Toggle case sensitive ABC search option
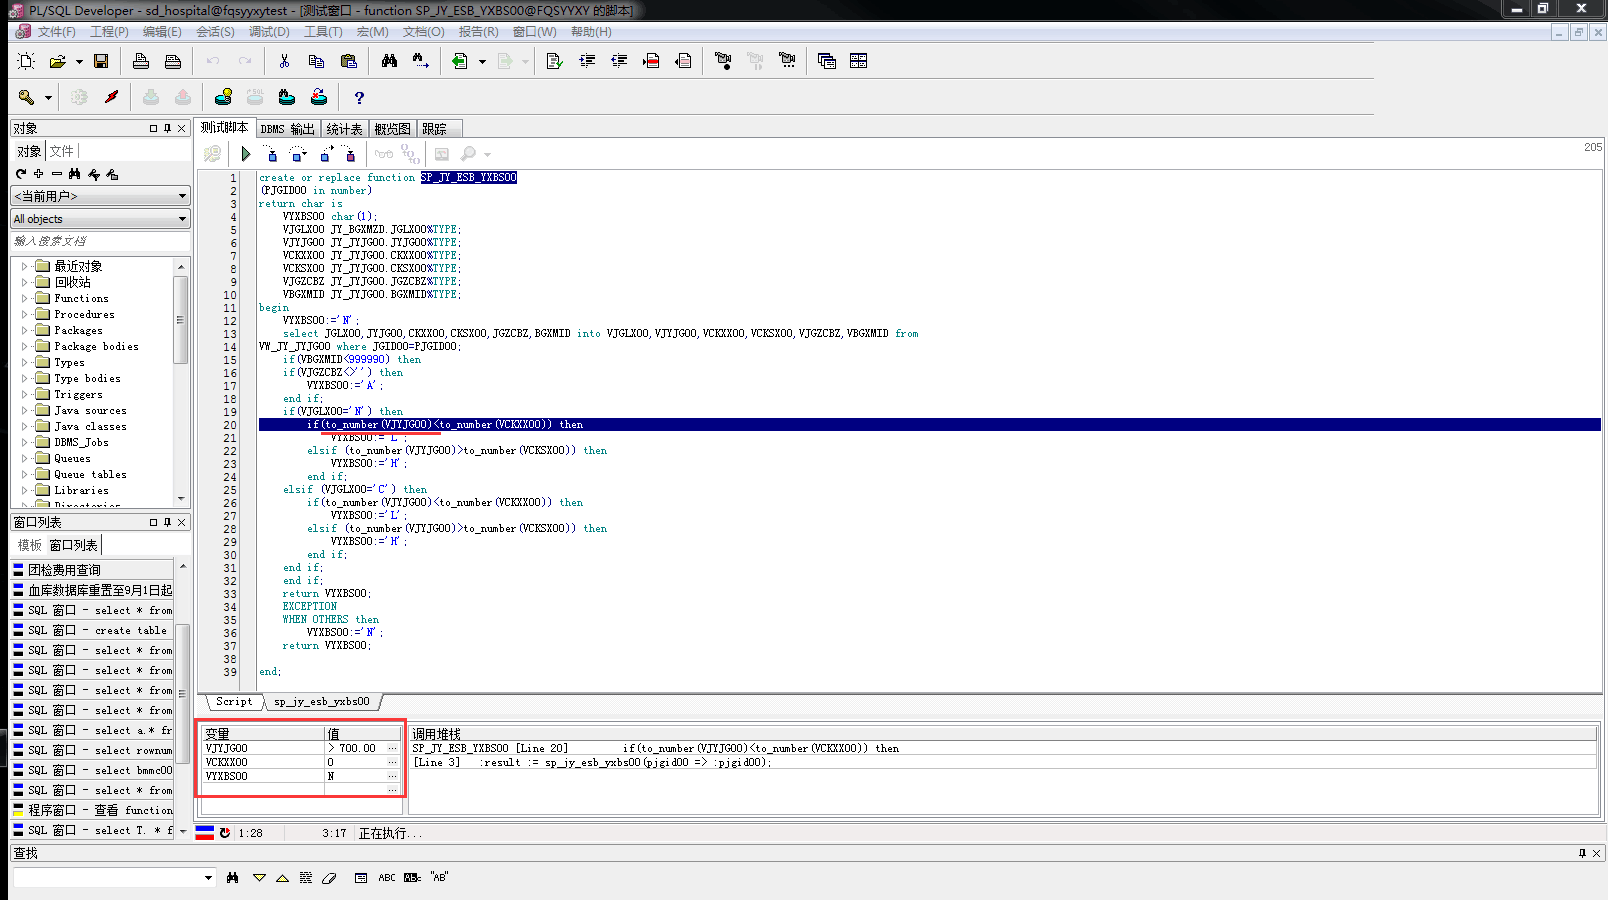 [387, 878]
